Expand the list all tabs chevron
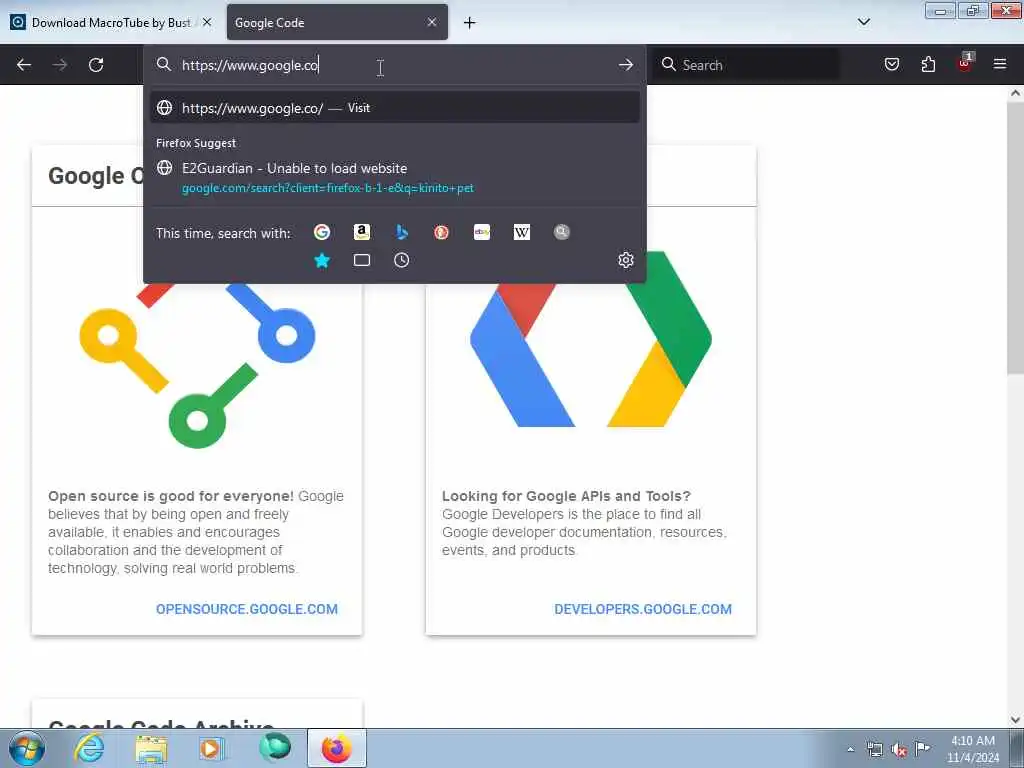This screenshot has height=768, width=1024. click(x=863, y=22)
